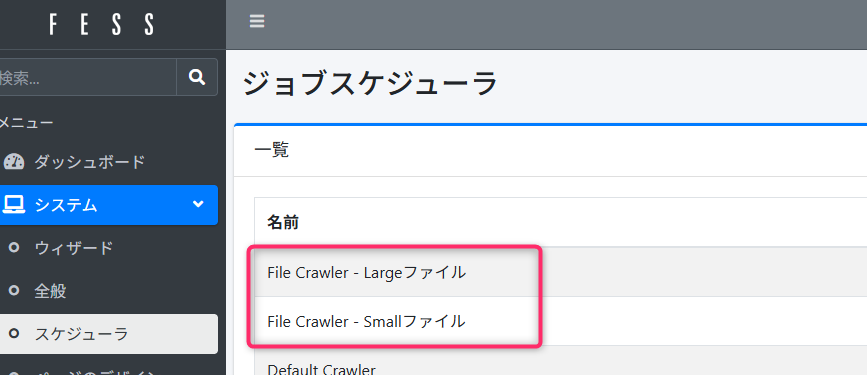Viewport: 867px width, 375px height.
Task: Open the Default Crawler job row
Action: [x=321, y=369]
